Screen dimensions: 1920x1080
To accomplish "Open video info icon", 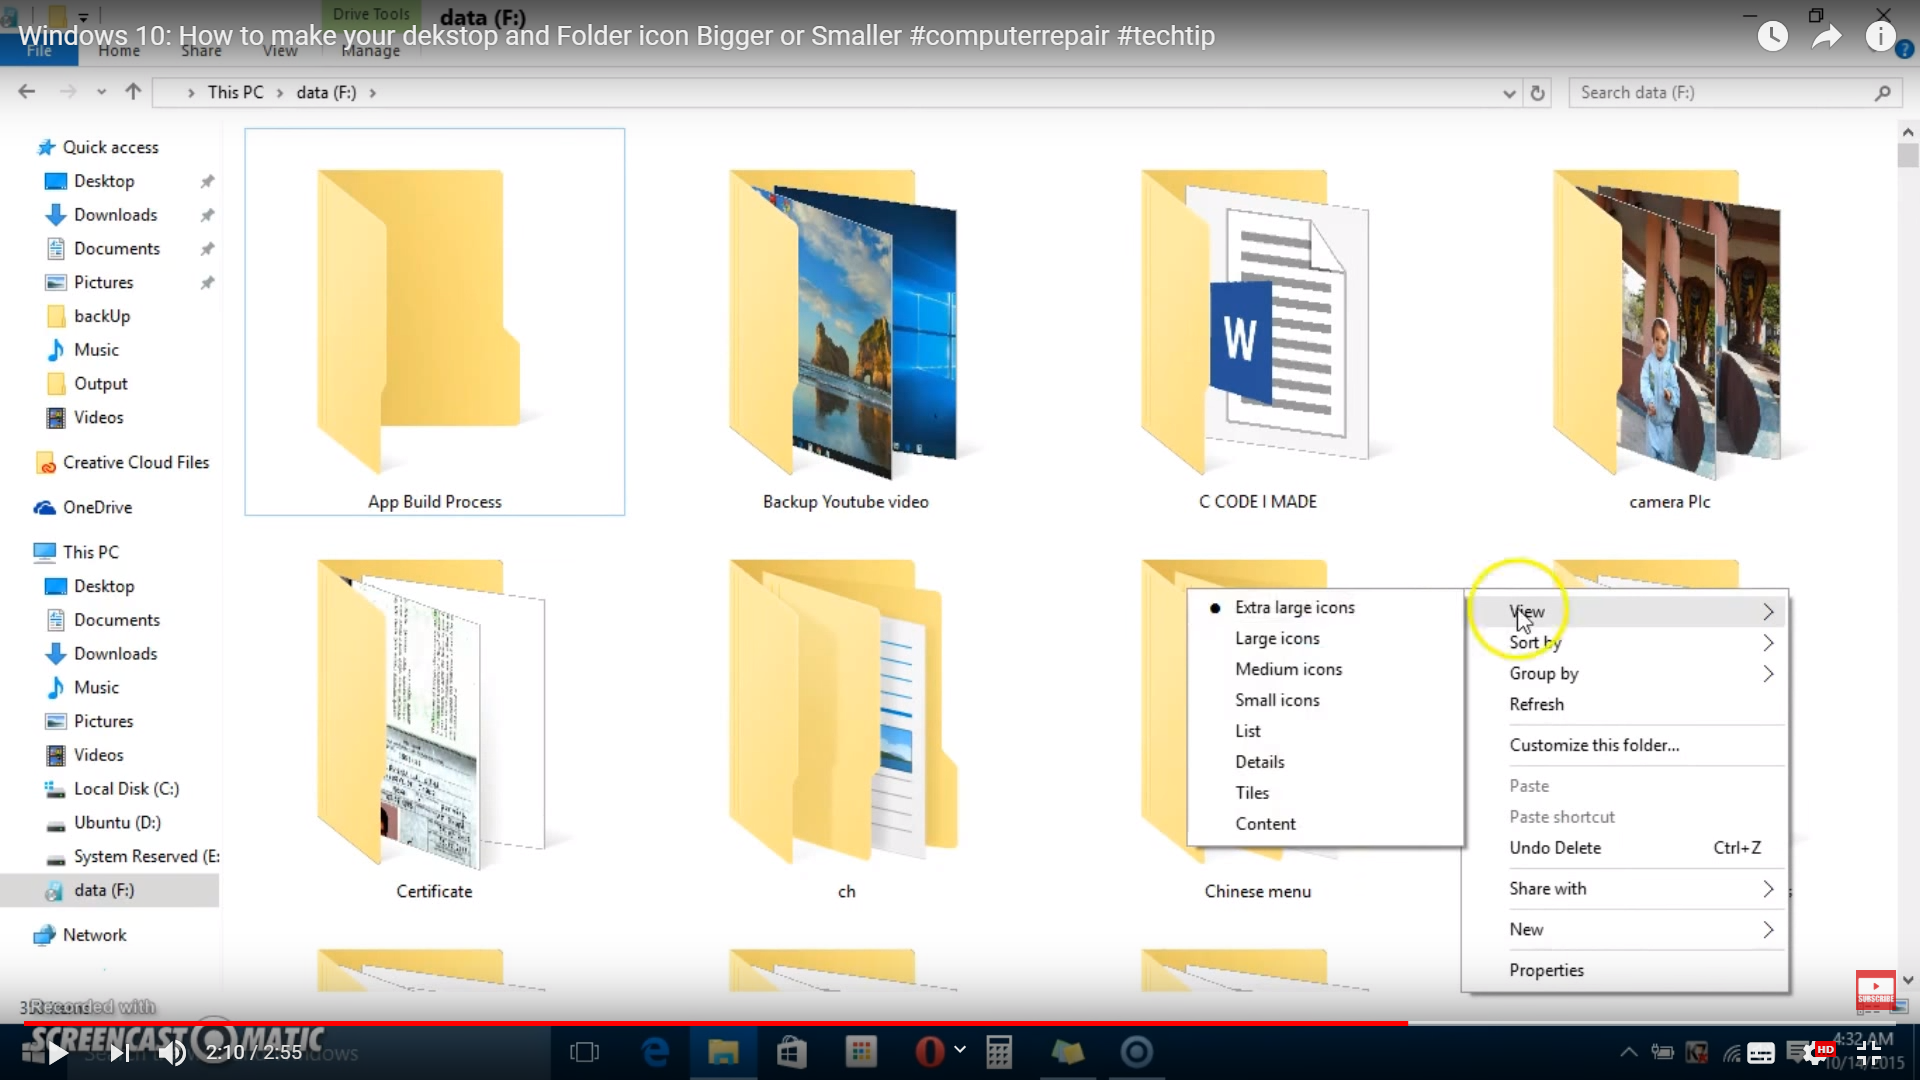I will (1881, 37).
